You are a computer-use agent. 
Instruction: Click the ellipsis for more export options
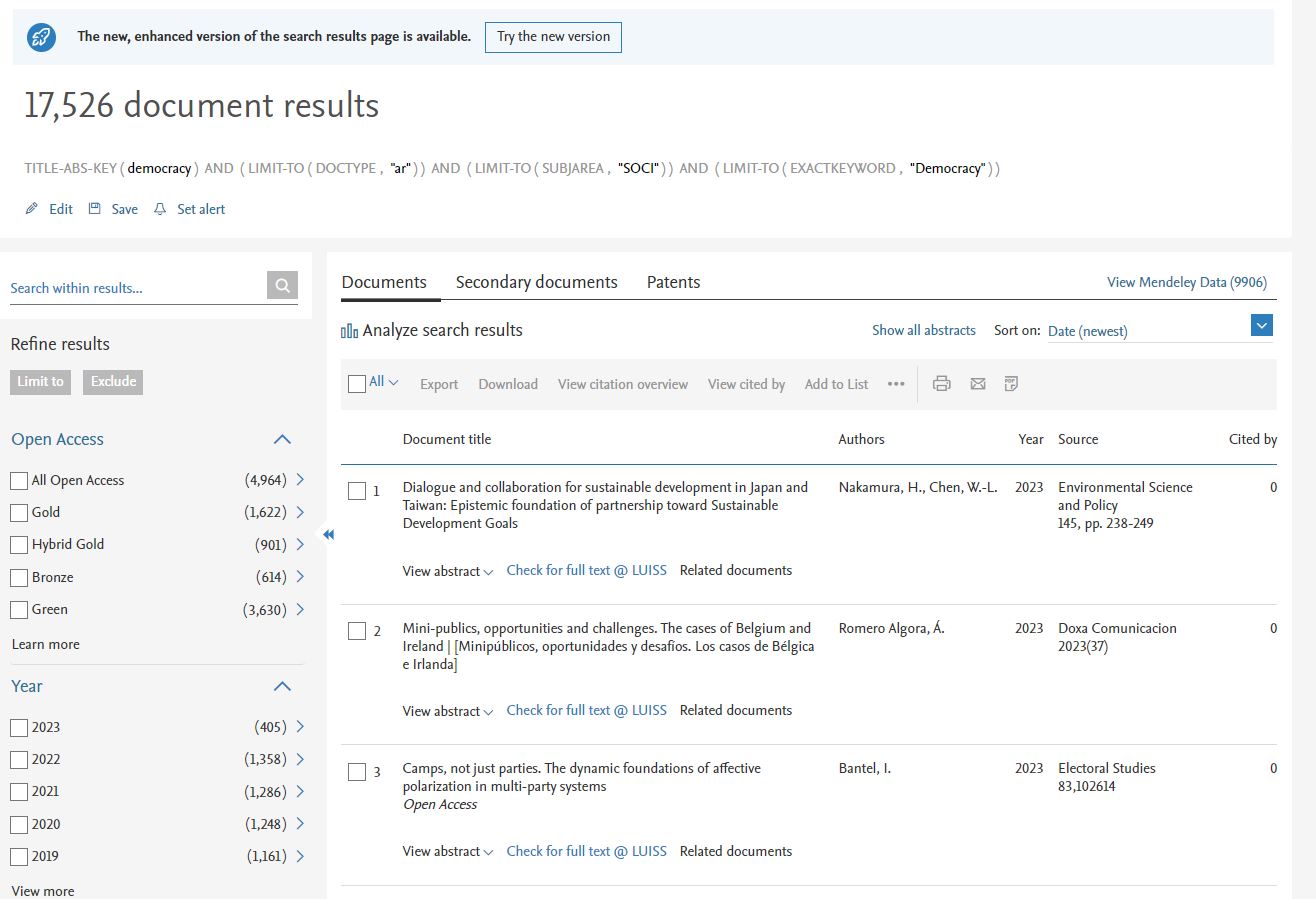coord(896,384)
